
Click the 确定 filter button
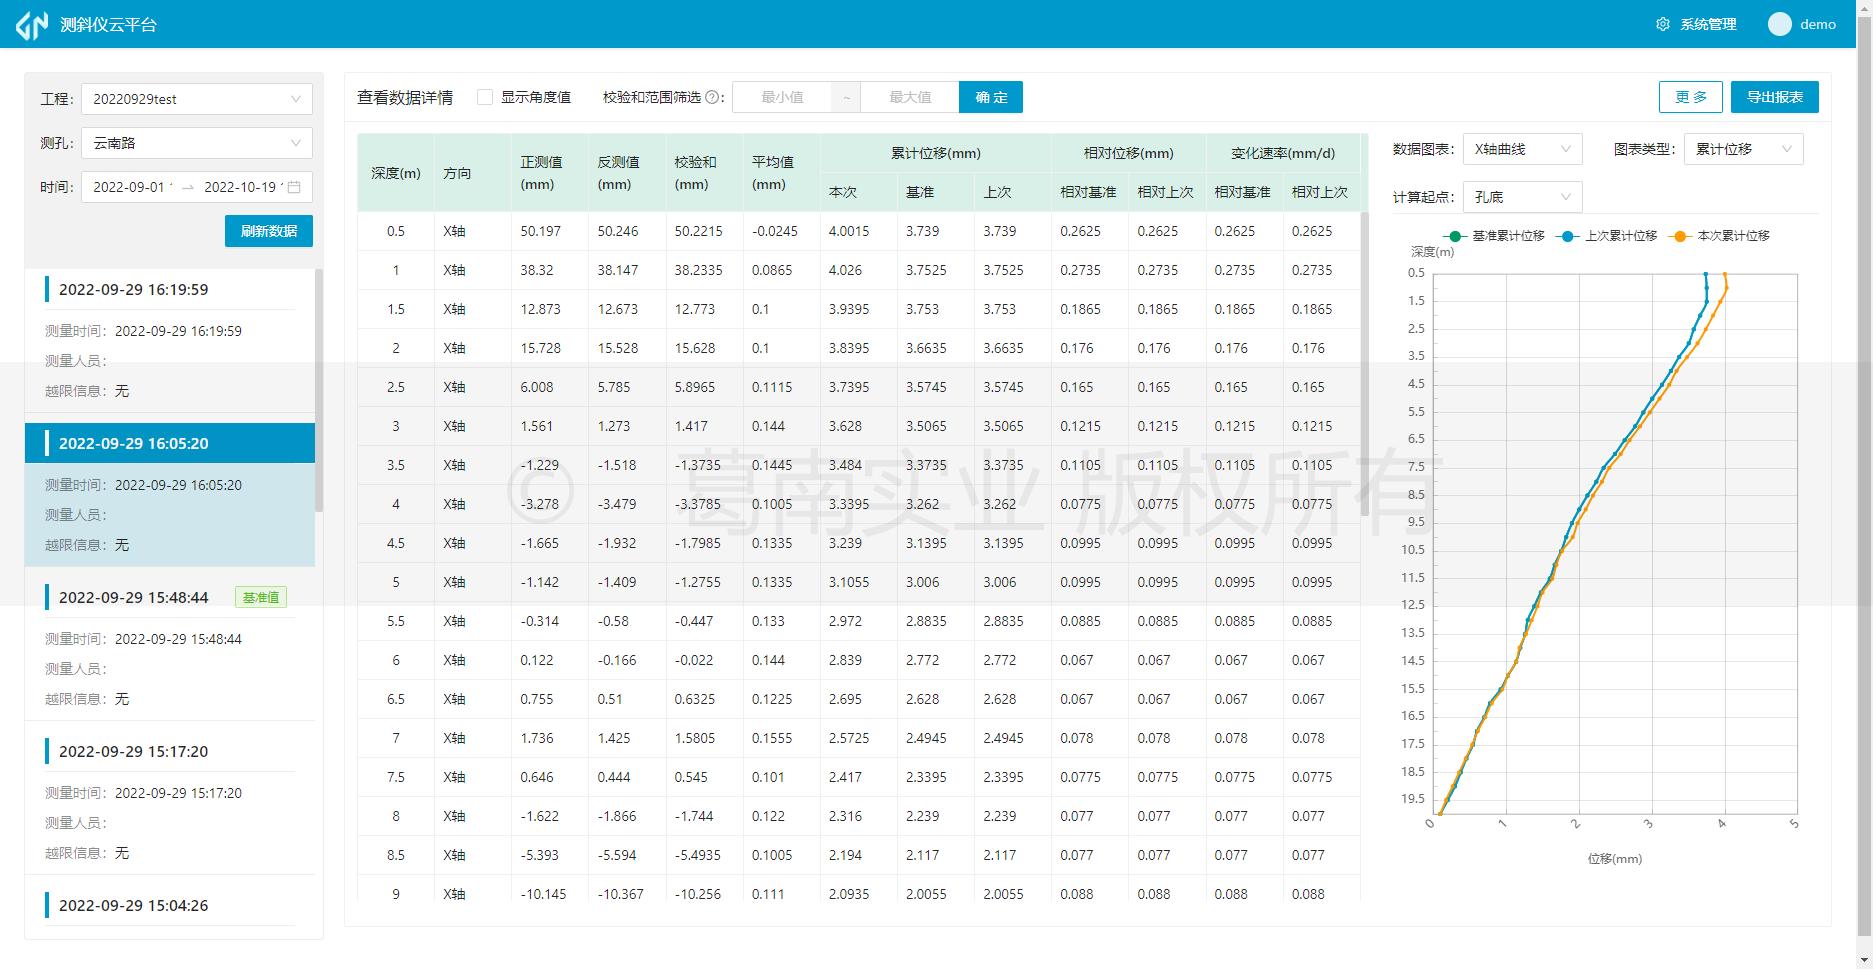(x=991, y=97)
